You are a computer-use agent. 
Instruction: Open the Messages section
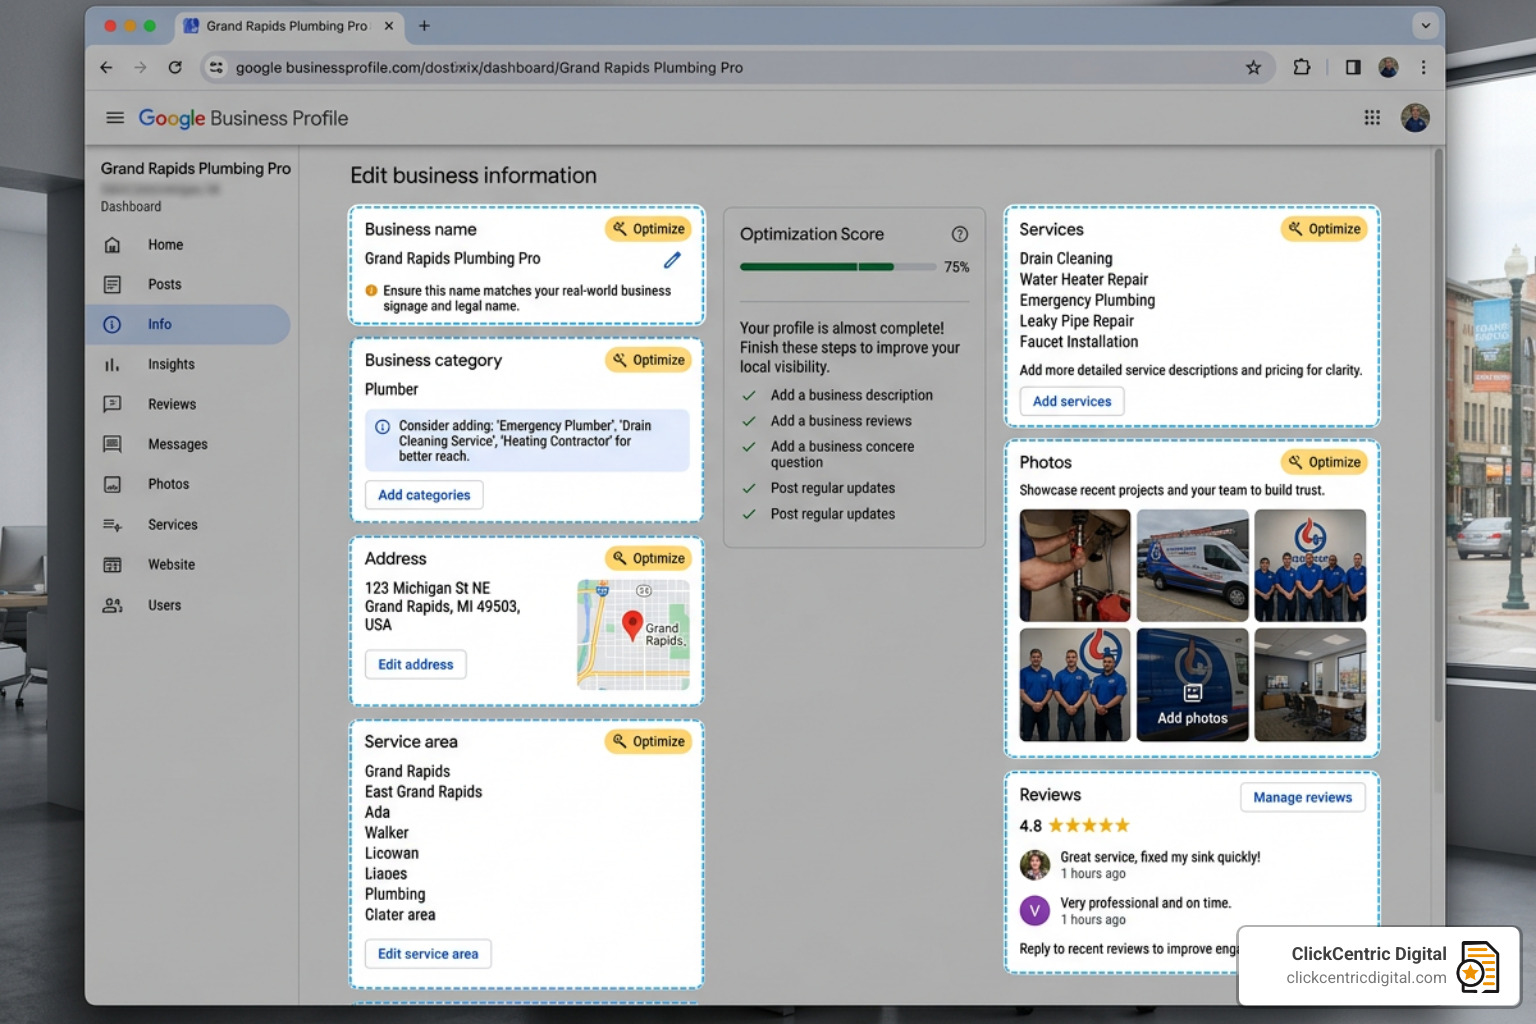(177, 444)
